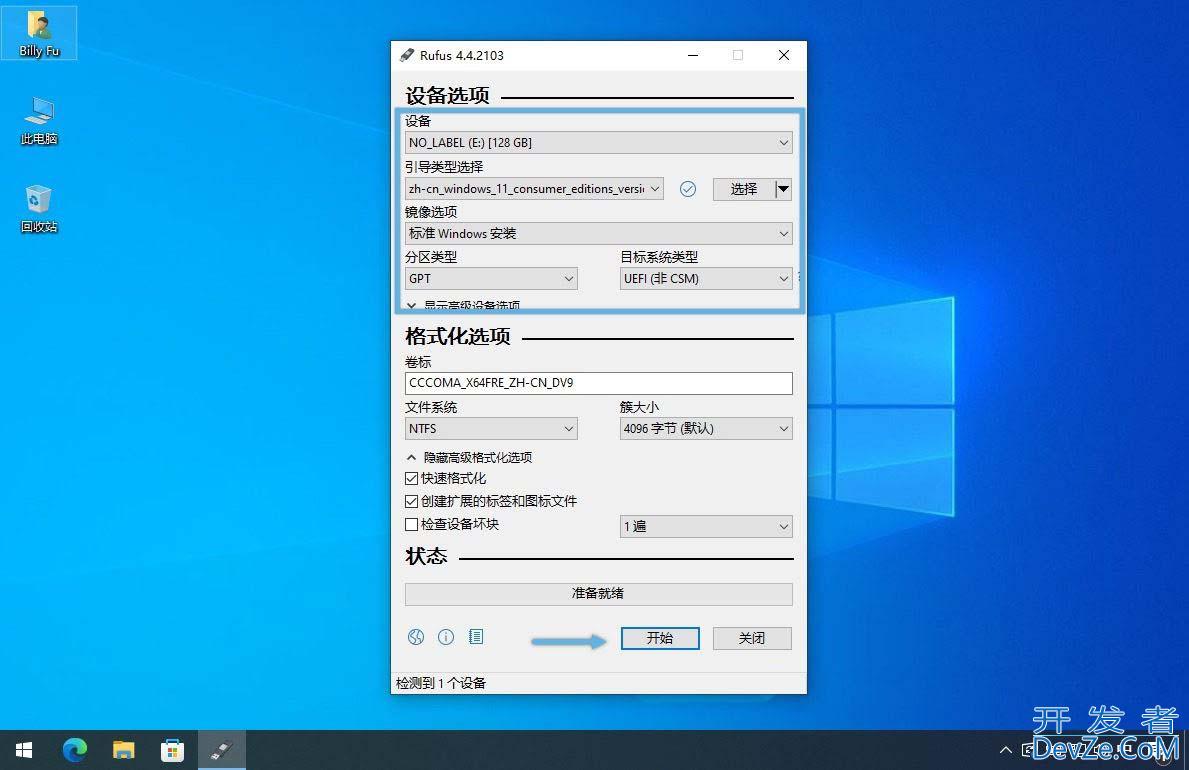Open 目标系统类型 UEFI dropdown
Image resolution: width=1189 pixels, height=770 pixels.
click(x=706, y=279)
